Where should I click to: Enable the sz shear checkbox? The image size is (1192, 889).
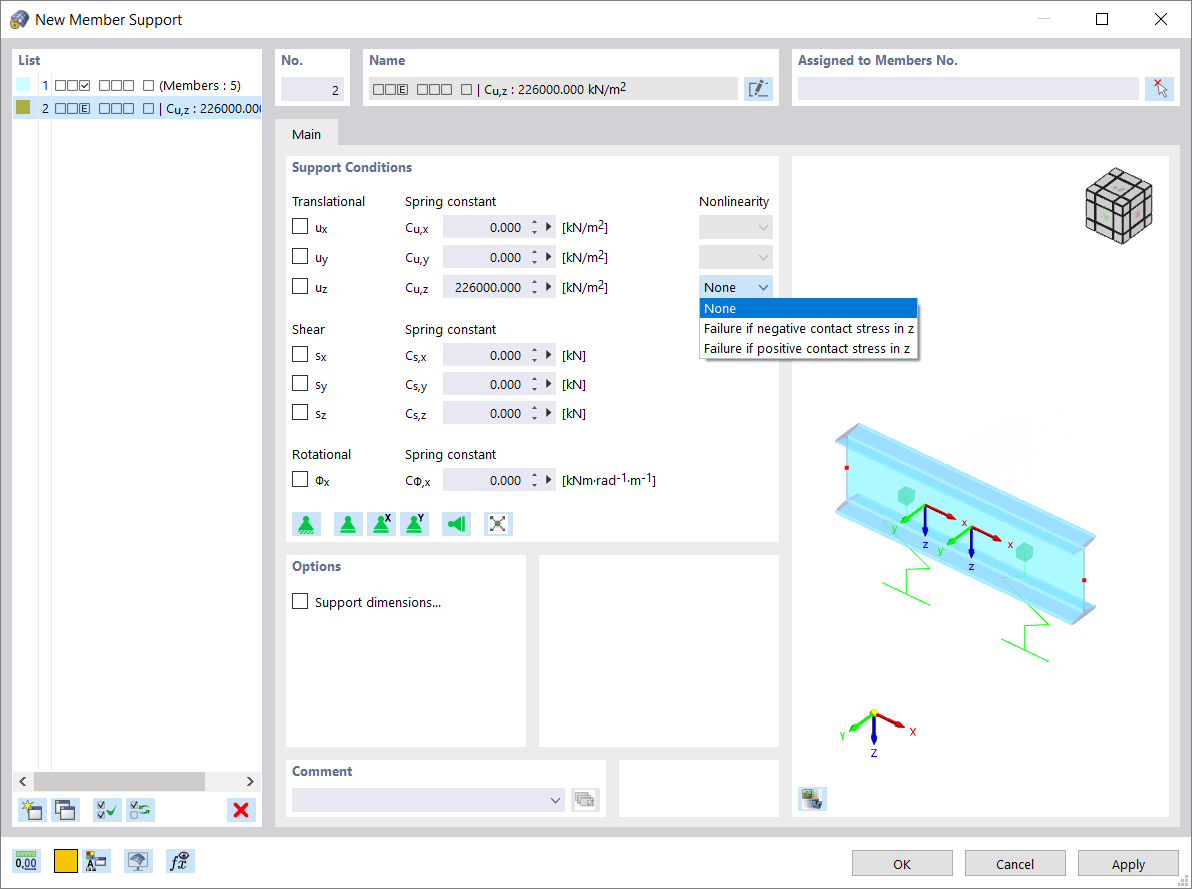pyautogui.click(x=300, y=412)
